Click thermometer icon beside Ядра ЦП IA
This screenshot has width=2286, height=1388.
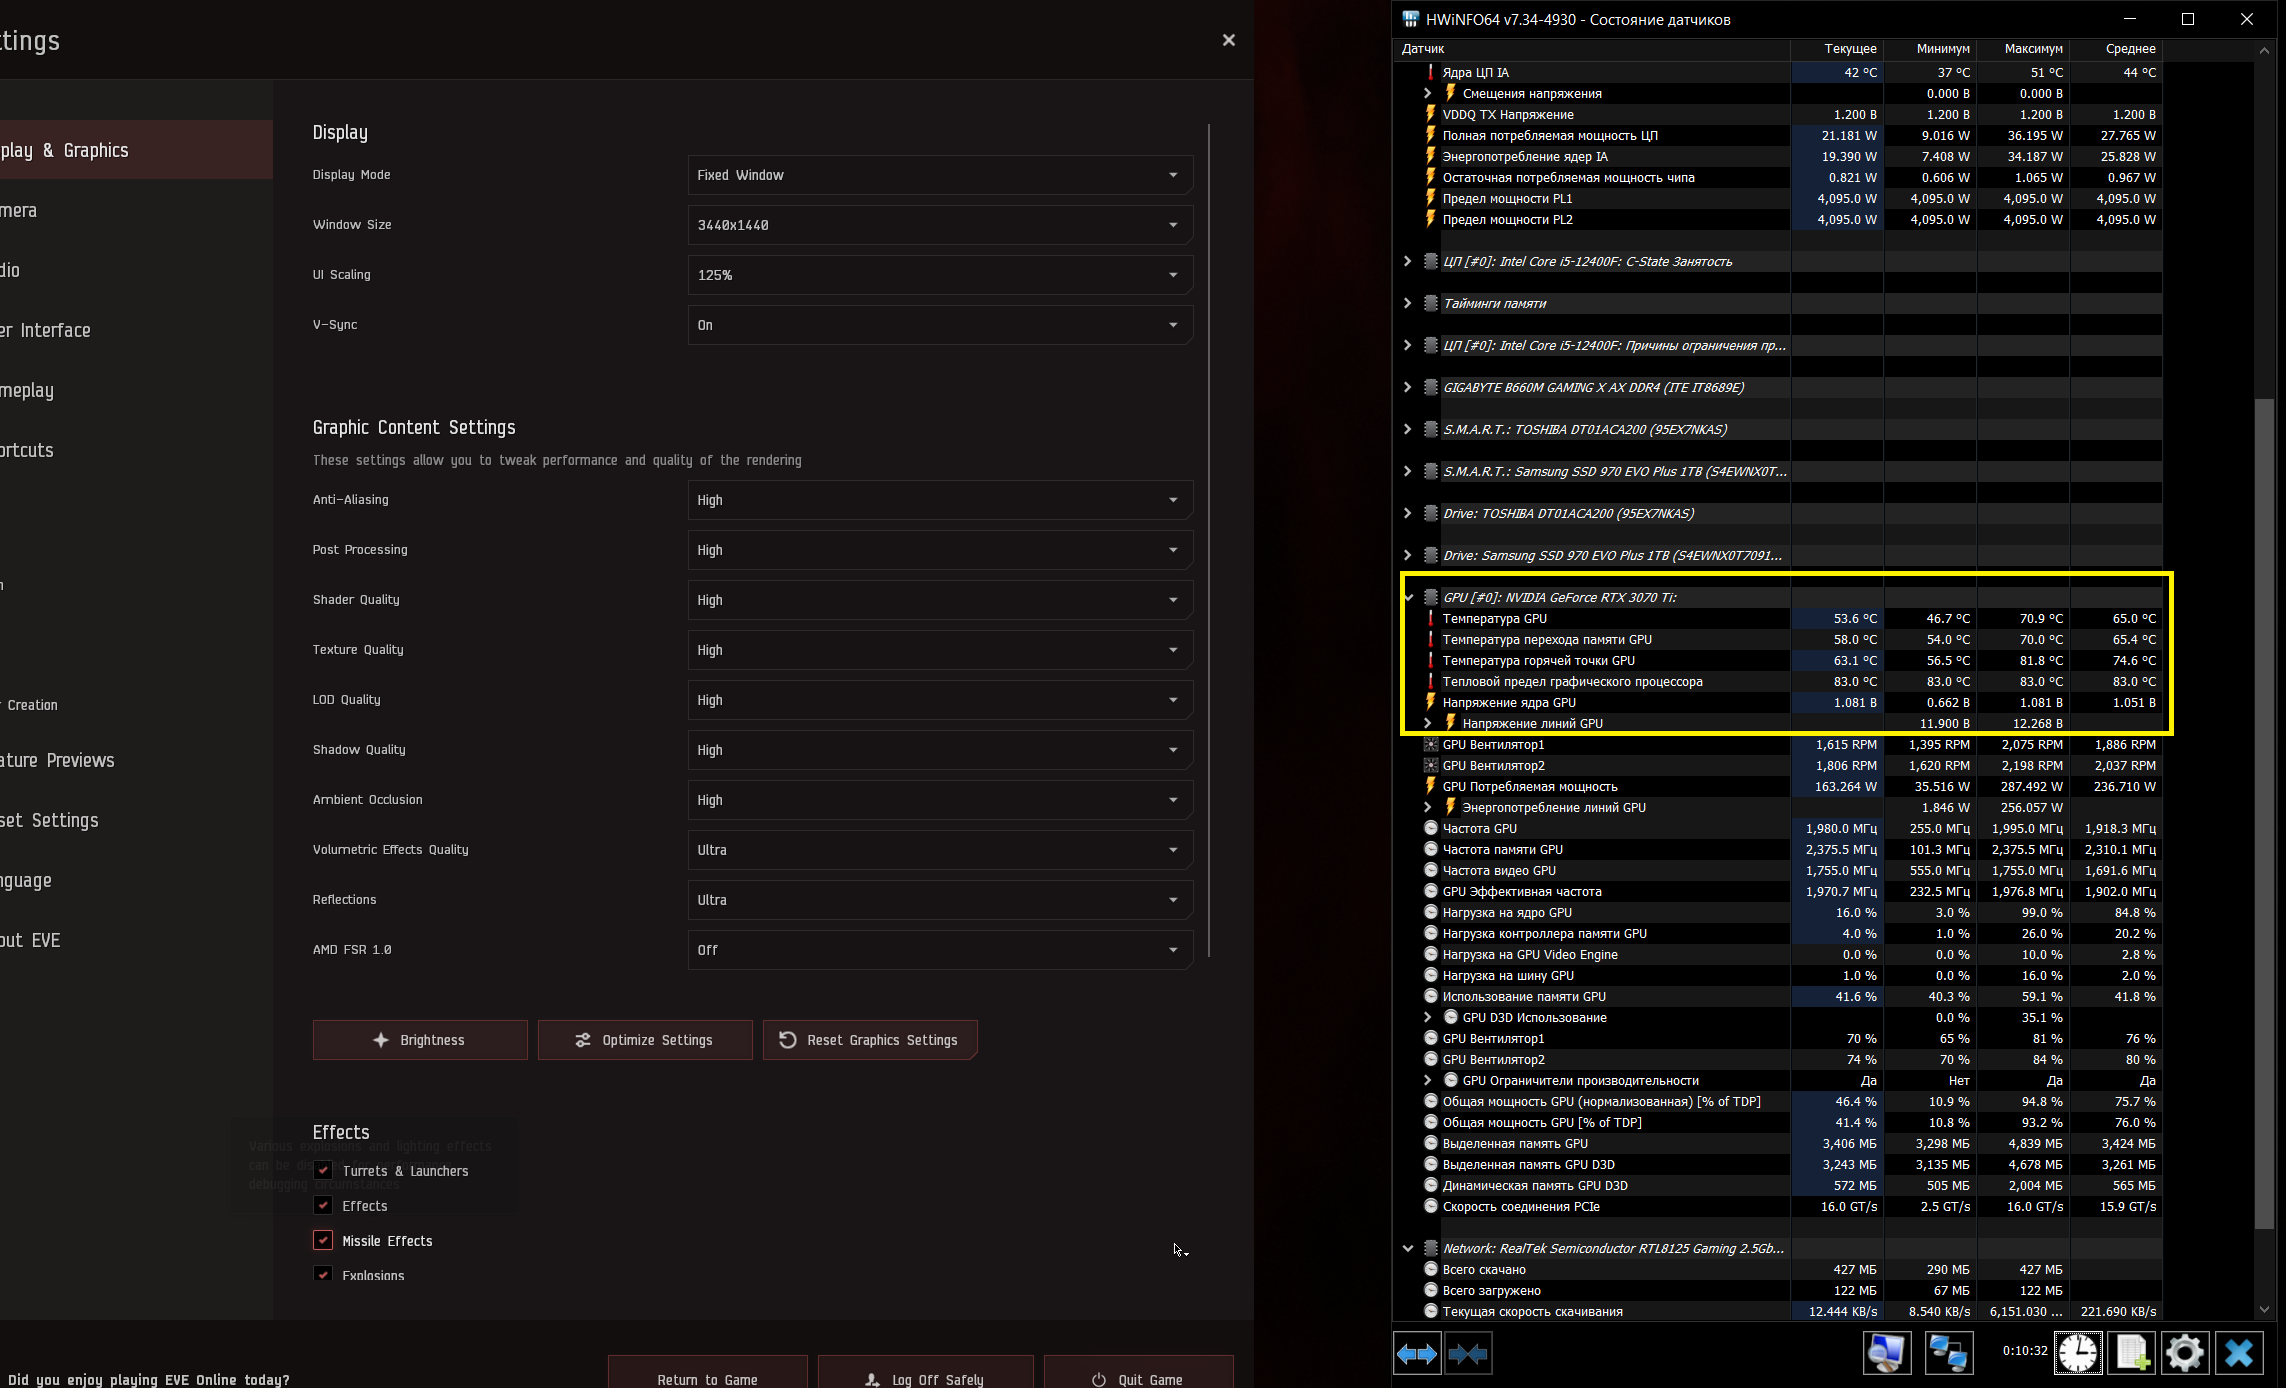click(x=1431, y=72)
